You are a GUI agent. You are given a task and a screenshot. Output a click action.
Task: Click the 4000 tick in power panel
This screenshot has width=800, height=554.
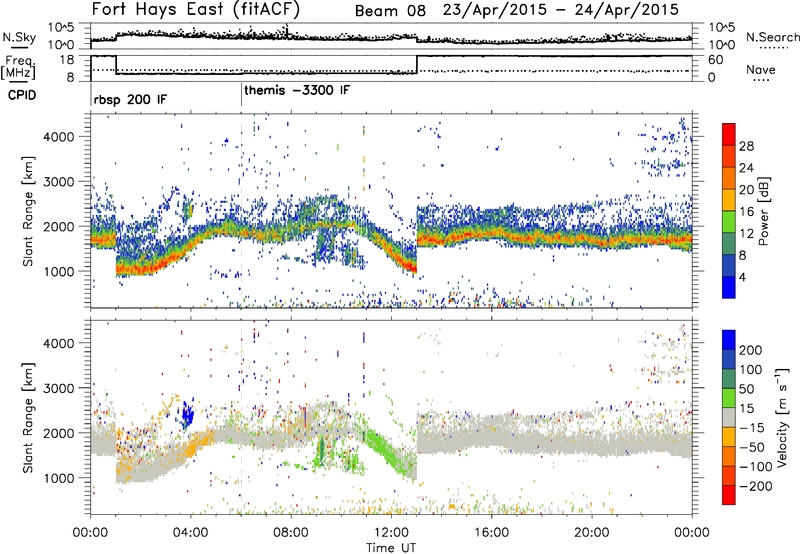tap(58, 137)
